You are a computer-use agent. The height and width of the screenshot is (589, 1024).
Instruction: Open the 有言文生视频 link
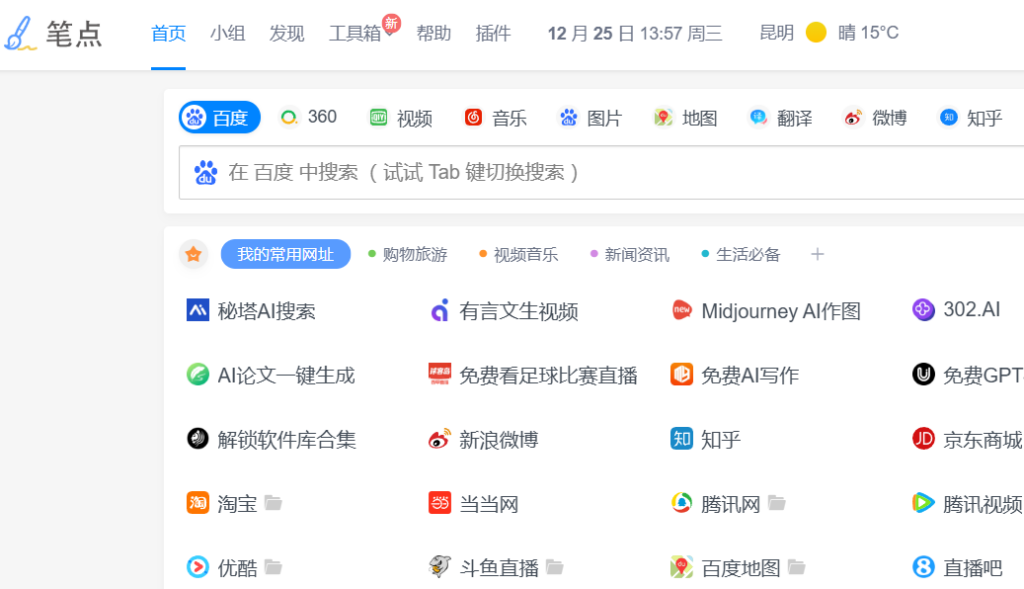click(504, 311)
